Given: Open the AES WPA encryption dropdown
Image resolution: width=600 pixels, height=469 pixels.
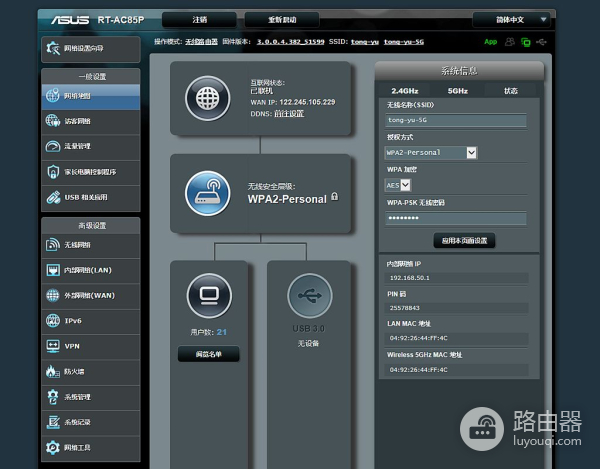Looking at the screenshot, I should point(398,185).
